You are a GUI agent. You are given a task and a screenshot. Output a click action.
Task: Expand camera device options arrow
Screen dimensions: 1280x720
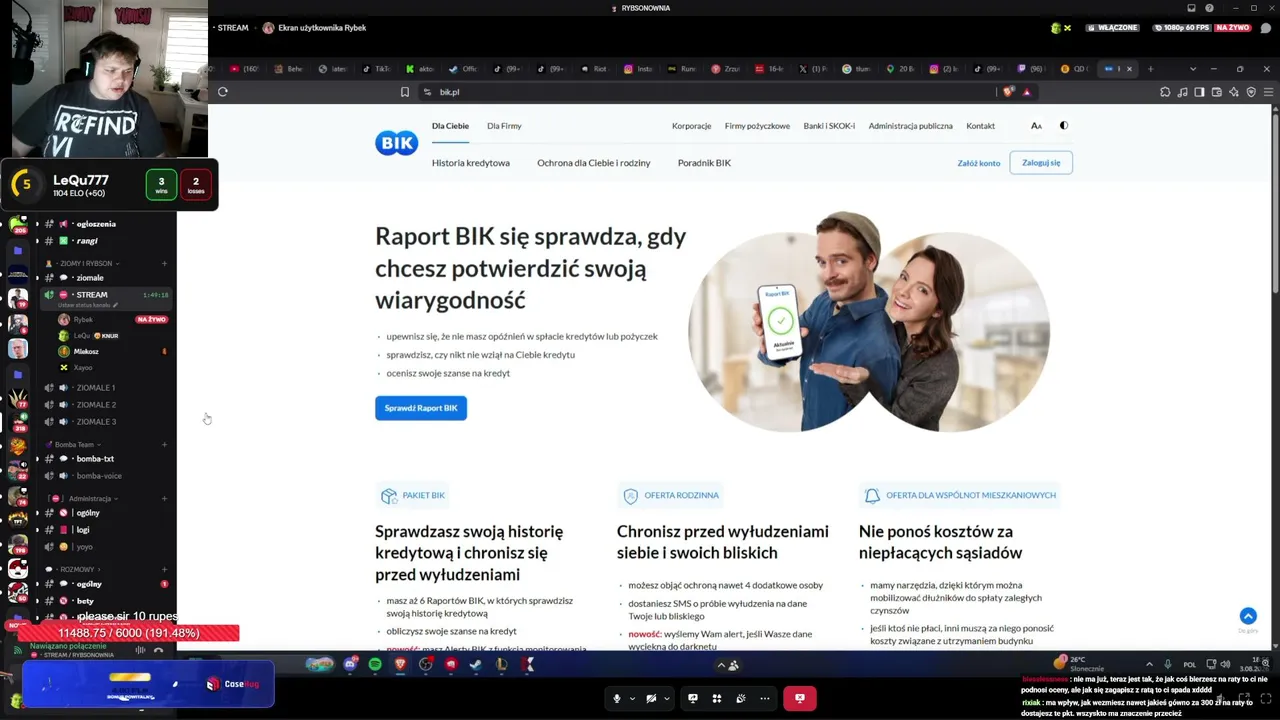pyautogui.click(x=665, y=698)
